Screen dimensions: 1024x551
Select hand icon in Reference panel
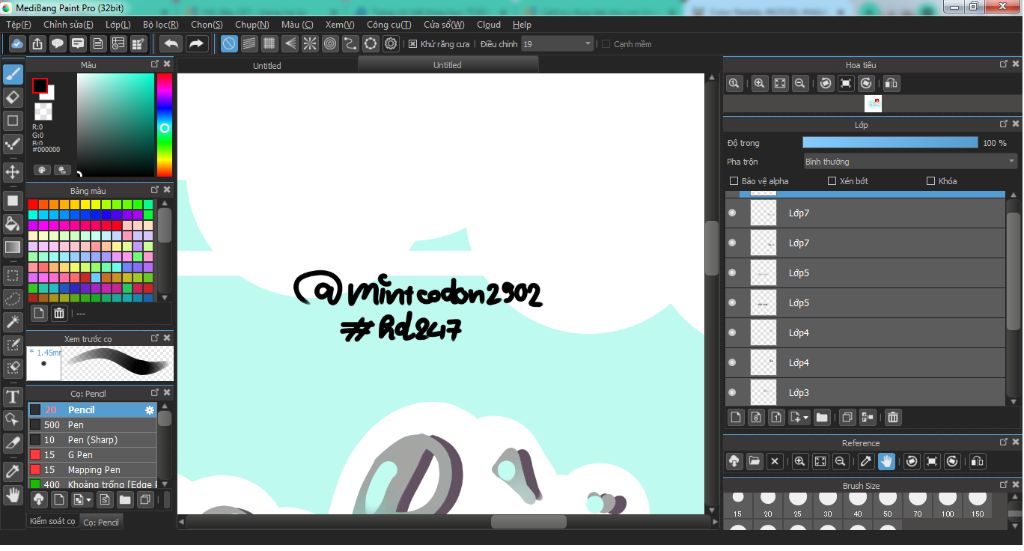click(x=886, y=462)
